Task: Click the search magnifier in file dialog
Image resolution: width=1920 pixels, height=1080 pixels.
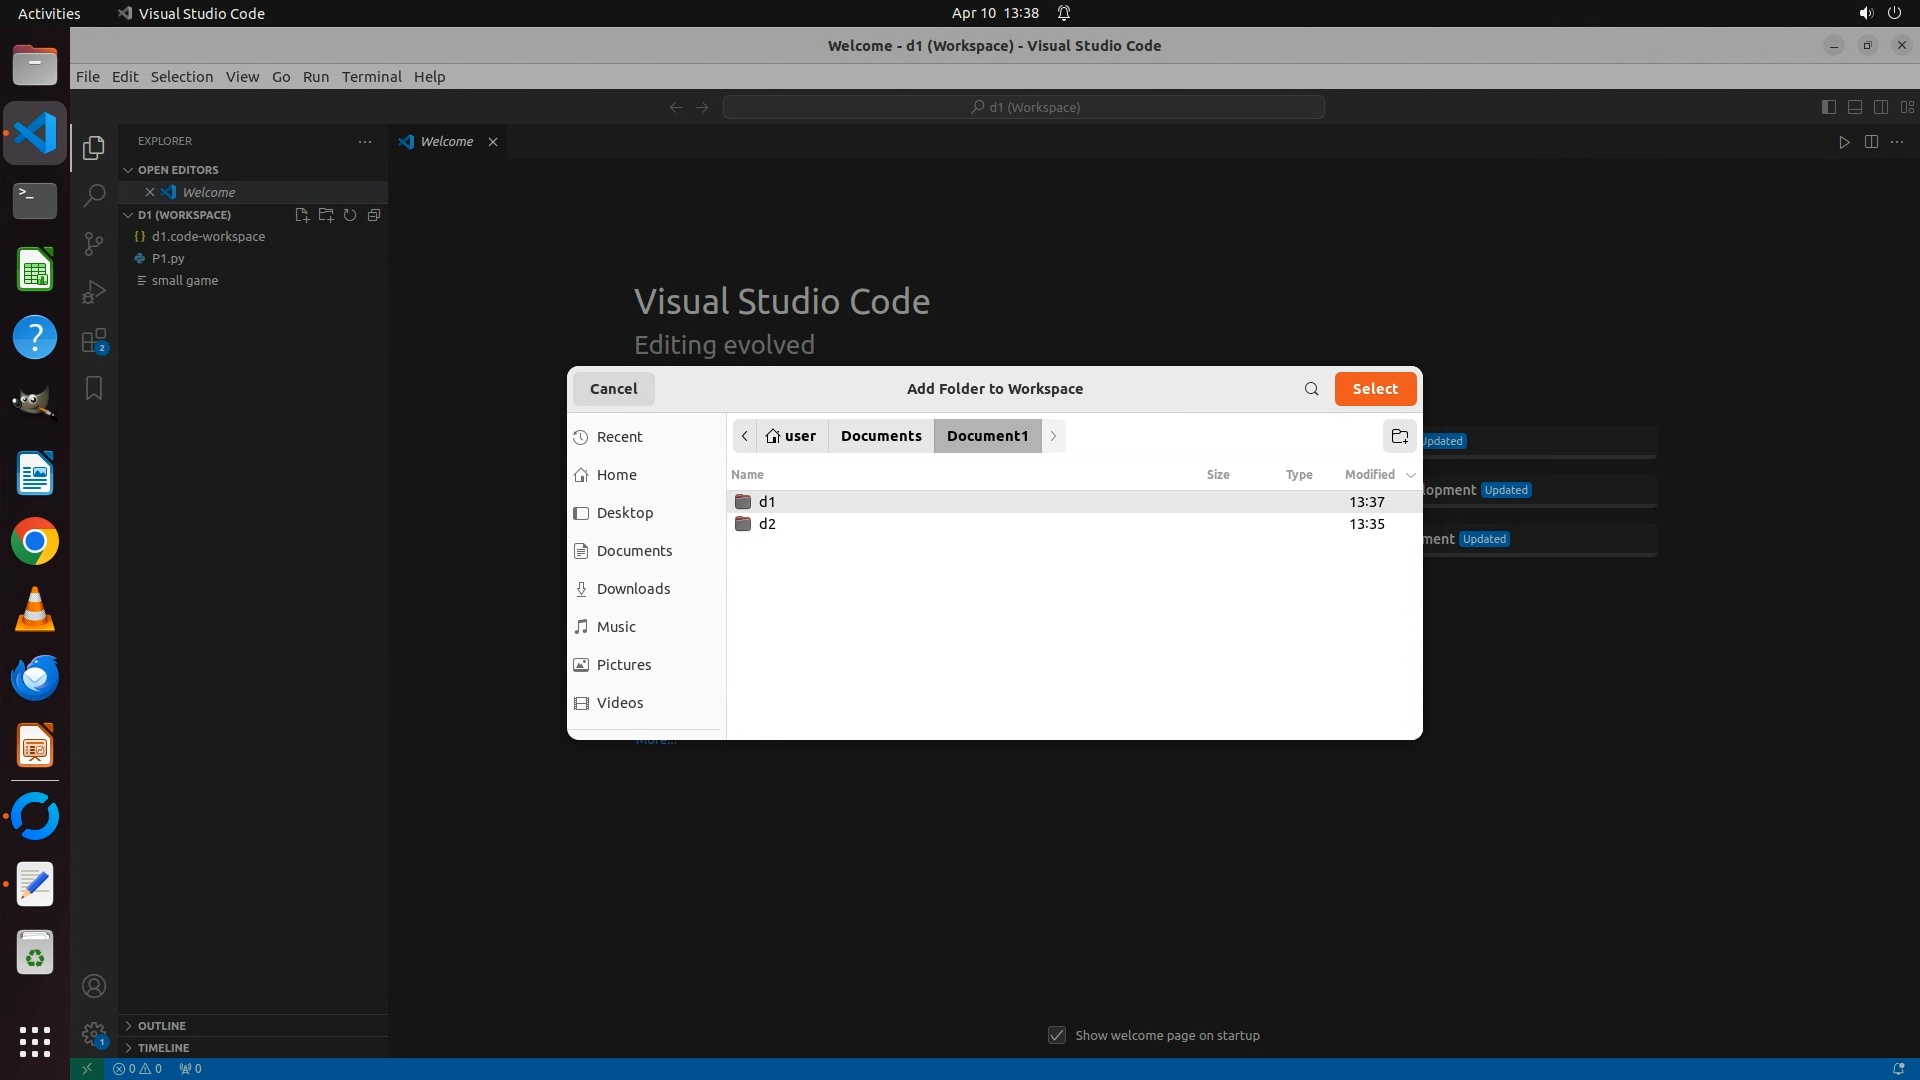Action: click(1311, 389)
